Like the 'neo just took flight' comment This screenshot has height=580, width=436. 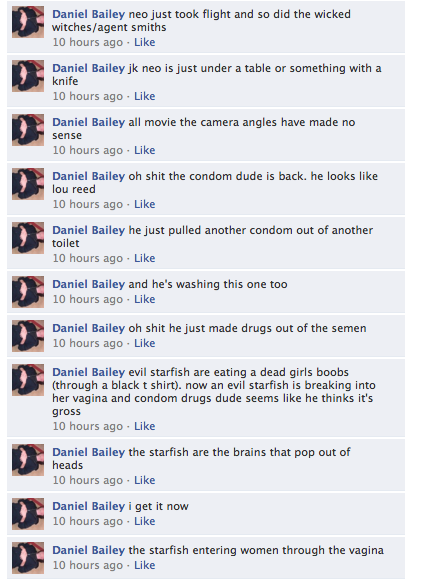click(x=144, y=42)
